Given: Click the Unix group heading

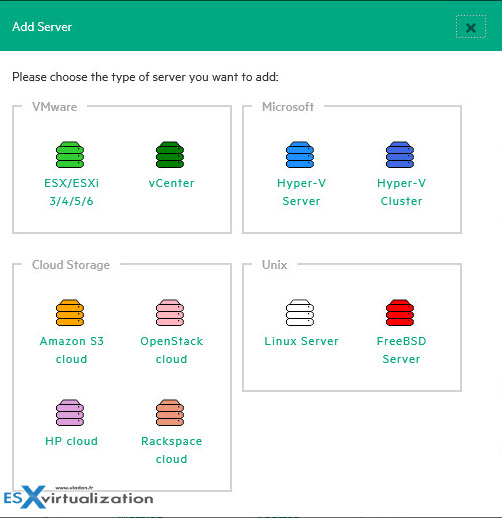Looking at the screenshot, I should [274, 265].
